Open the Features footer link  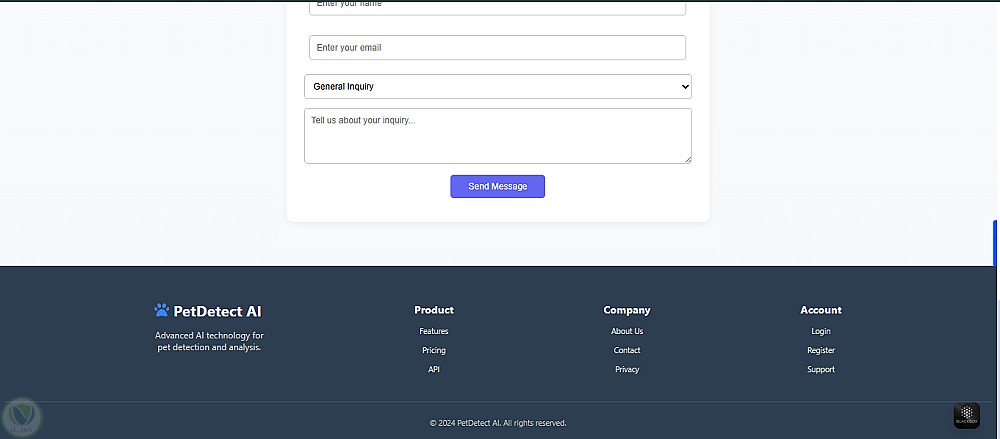(x=434, y=331)
